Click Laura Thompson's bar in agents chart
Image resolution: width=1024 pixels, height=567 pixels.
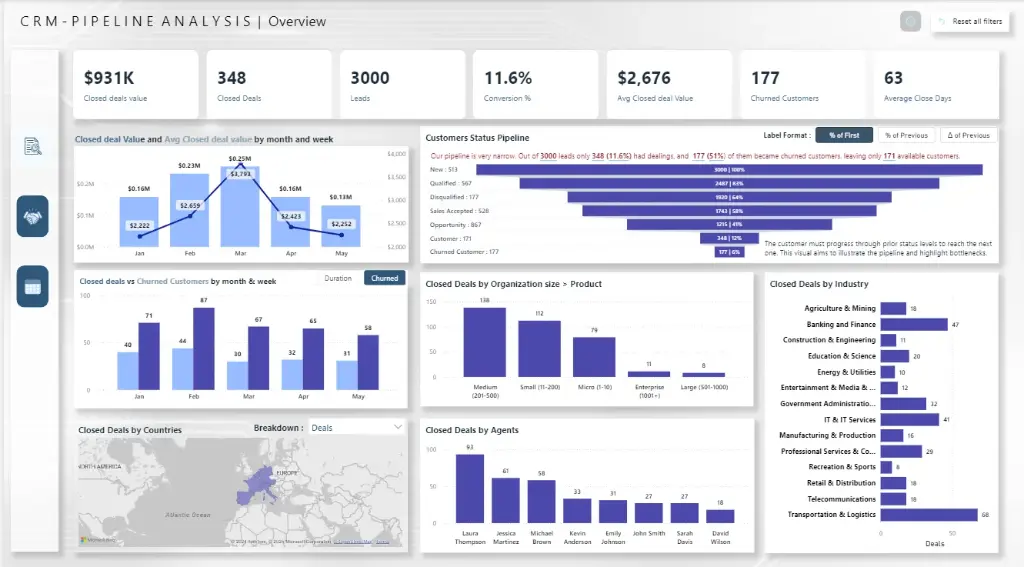tap(470, 489)
